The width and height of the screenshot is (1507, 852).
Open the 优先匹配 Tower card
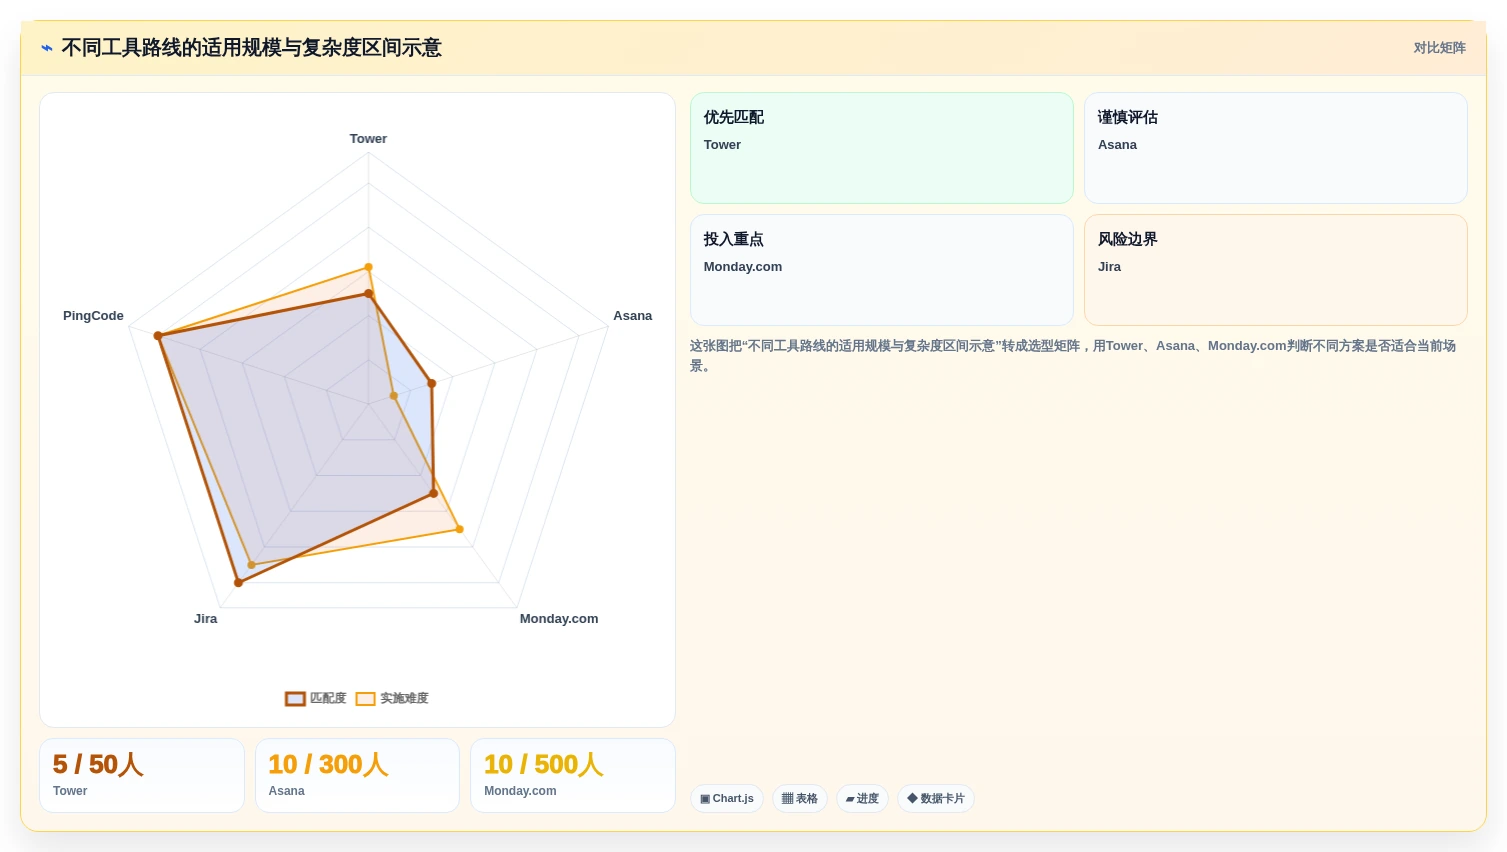[881, 148]
